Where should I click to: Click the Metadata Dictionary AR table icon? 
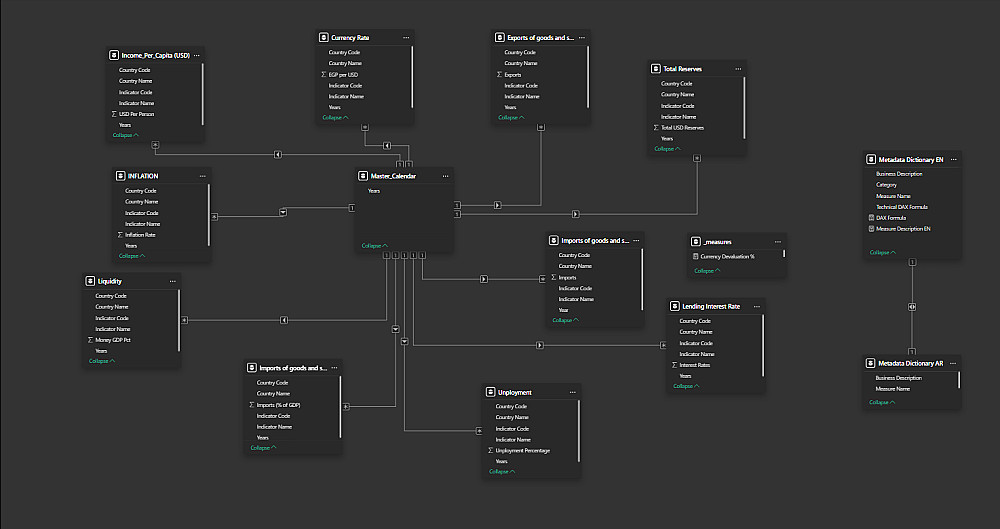pos(870,363)
